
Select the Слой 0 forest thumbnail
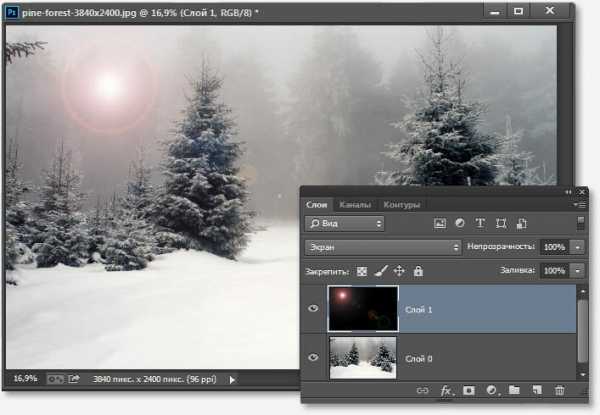point(363,358)
